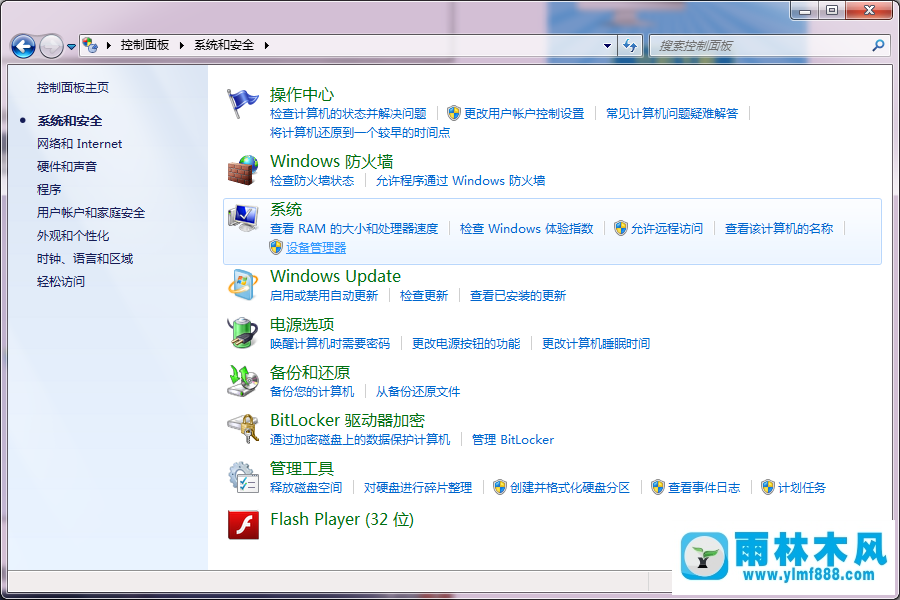This screenshot has width=900, height=600.
Task: Open the Windows Update heading
Action: [x=336, y=276]
